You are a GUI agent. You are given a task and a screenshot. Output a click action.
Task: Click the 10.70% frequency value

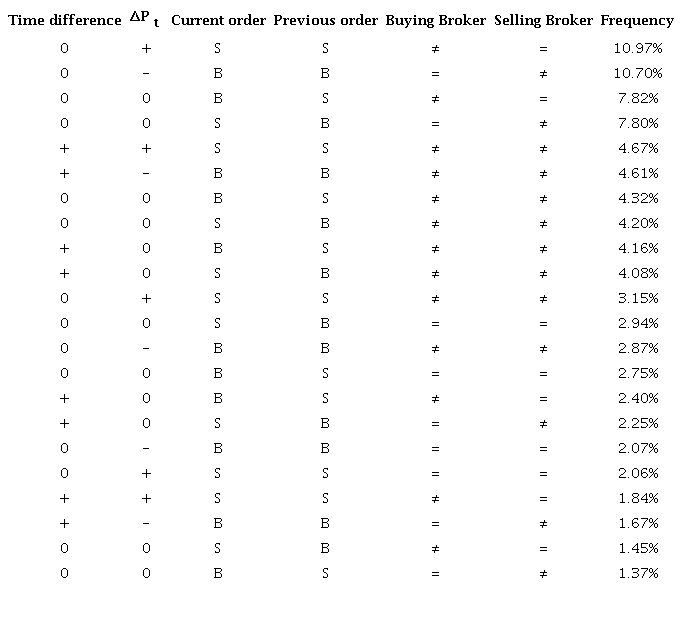coord(637,73)
